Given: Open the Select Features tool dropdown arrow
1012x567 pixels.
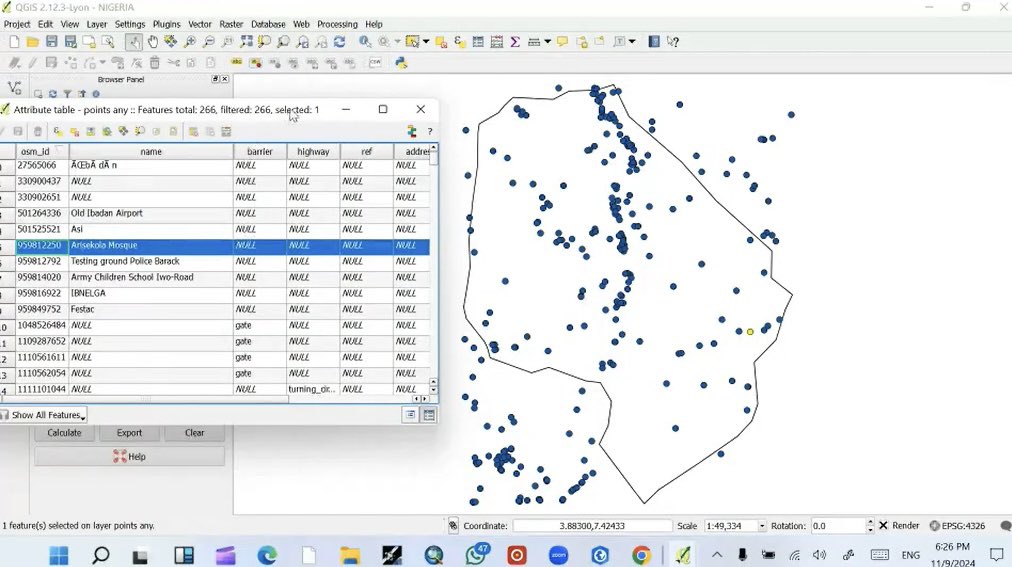Looking at the screenshot, I should coord(426,42).
